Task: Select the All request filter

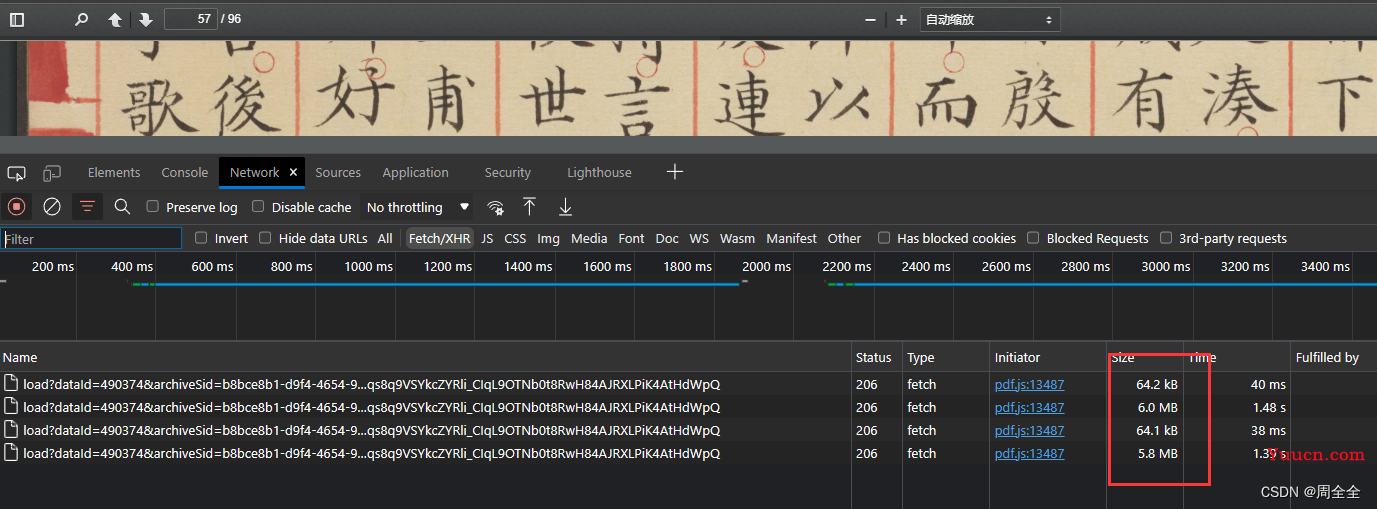Action: (x=385, y=238)
